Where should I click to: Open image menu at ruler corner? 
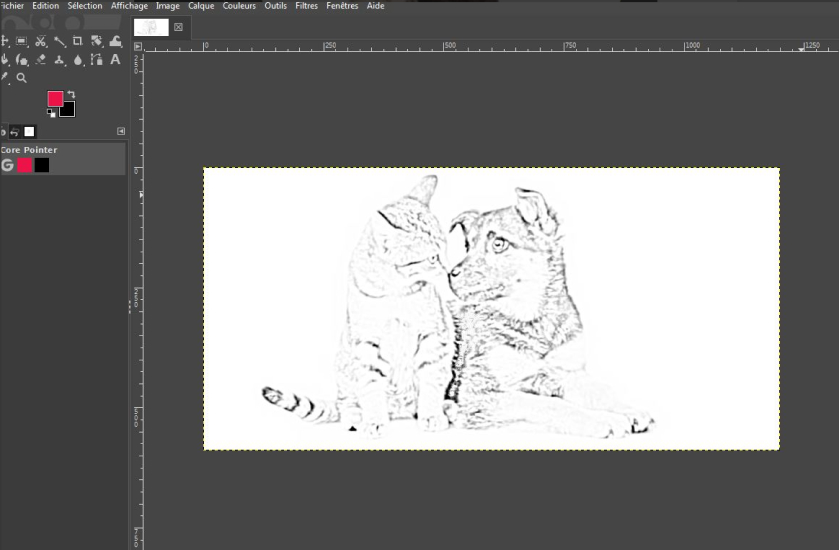pyautogui.click(x=138, y=46)
